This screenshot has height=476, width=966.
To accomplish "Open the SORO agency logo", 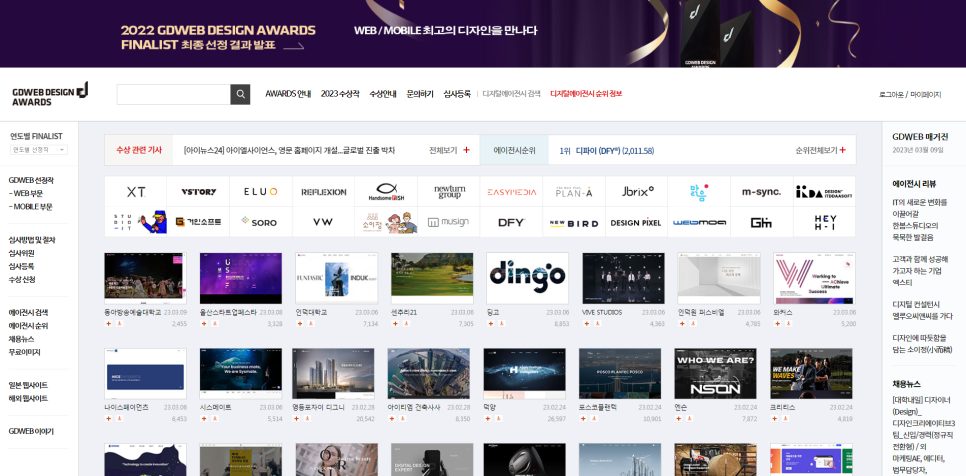I will tap(261, 222).
